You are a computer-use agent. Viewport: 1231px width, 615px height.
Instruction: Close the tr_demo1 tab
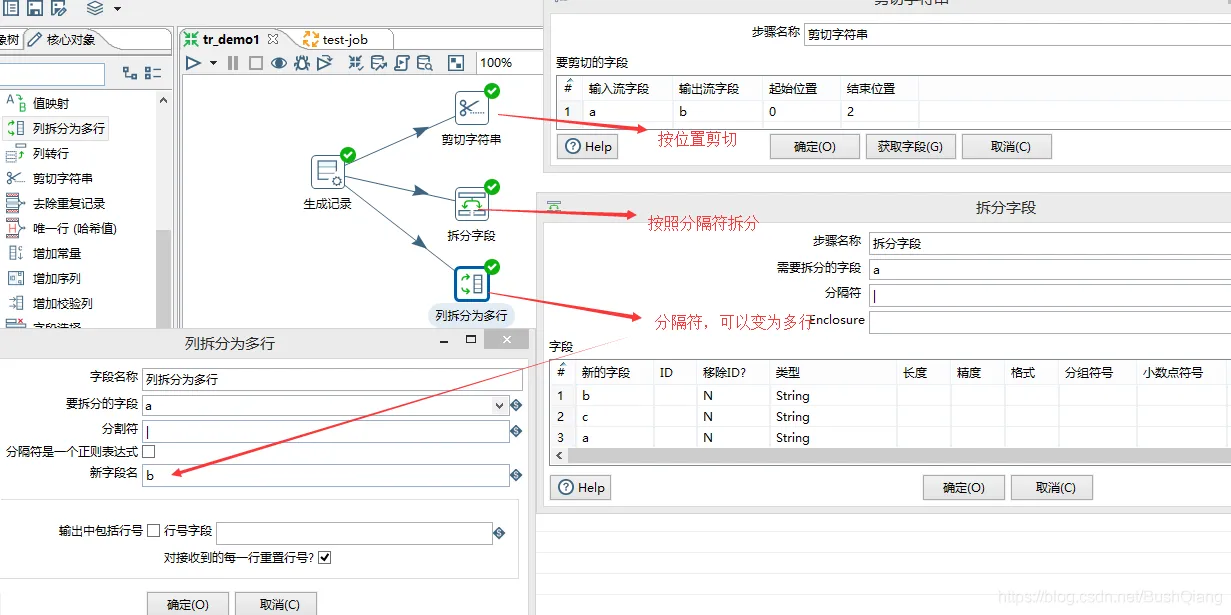click(x=273, y=39)
